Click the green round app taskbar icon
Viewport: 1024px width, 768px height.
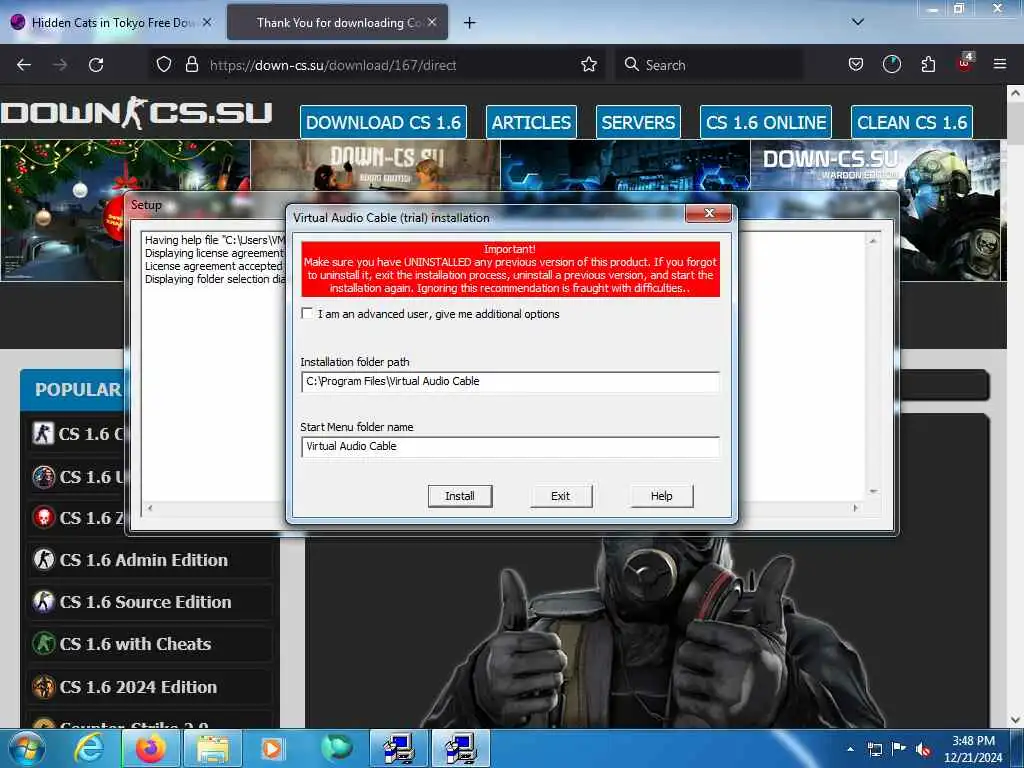(336, 748)
